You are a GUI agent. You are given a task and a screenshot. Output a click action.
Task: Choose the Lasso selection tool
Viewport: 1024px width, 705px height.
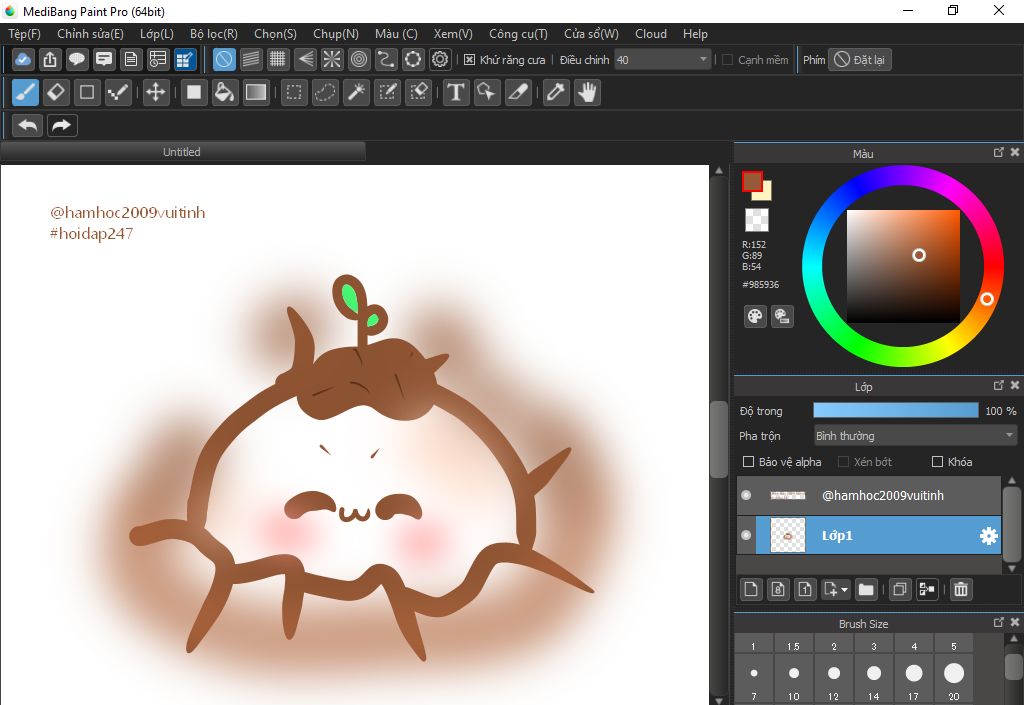(325, 92)
